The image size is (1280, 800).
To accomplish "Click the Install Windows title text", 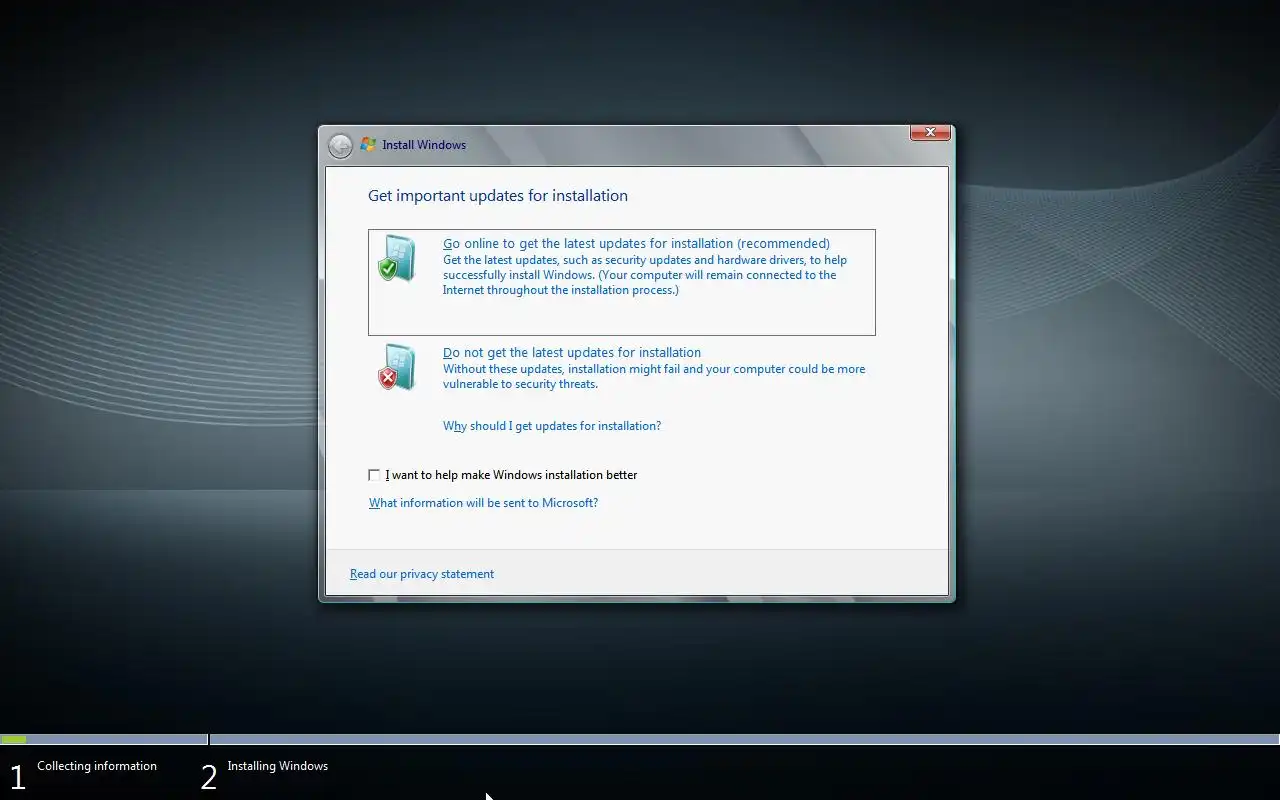I will pos(424,145).
